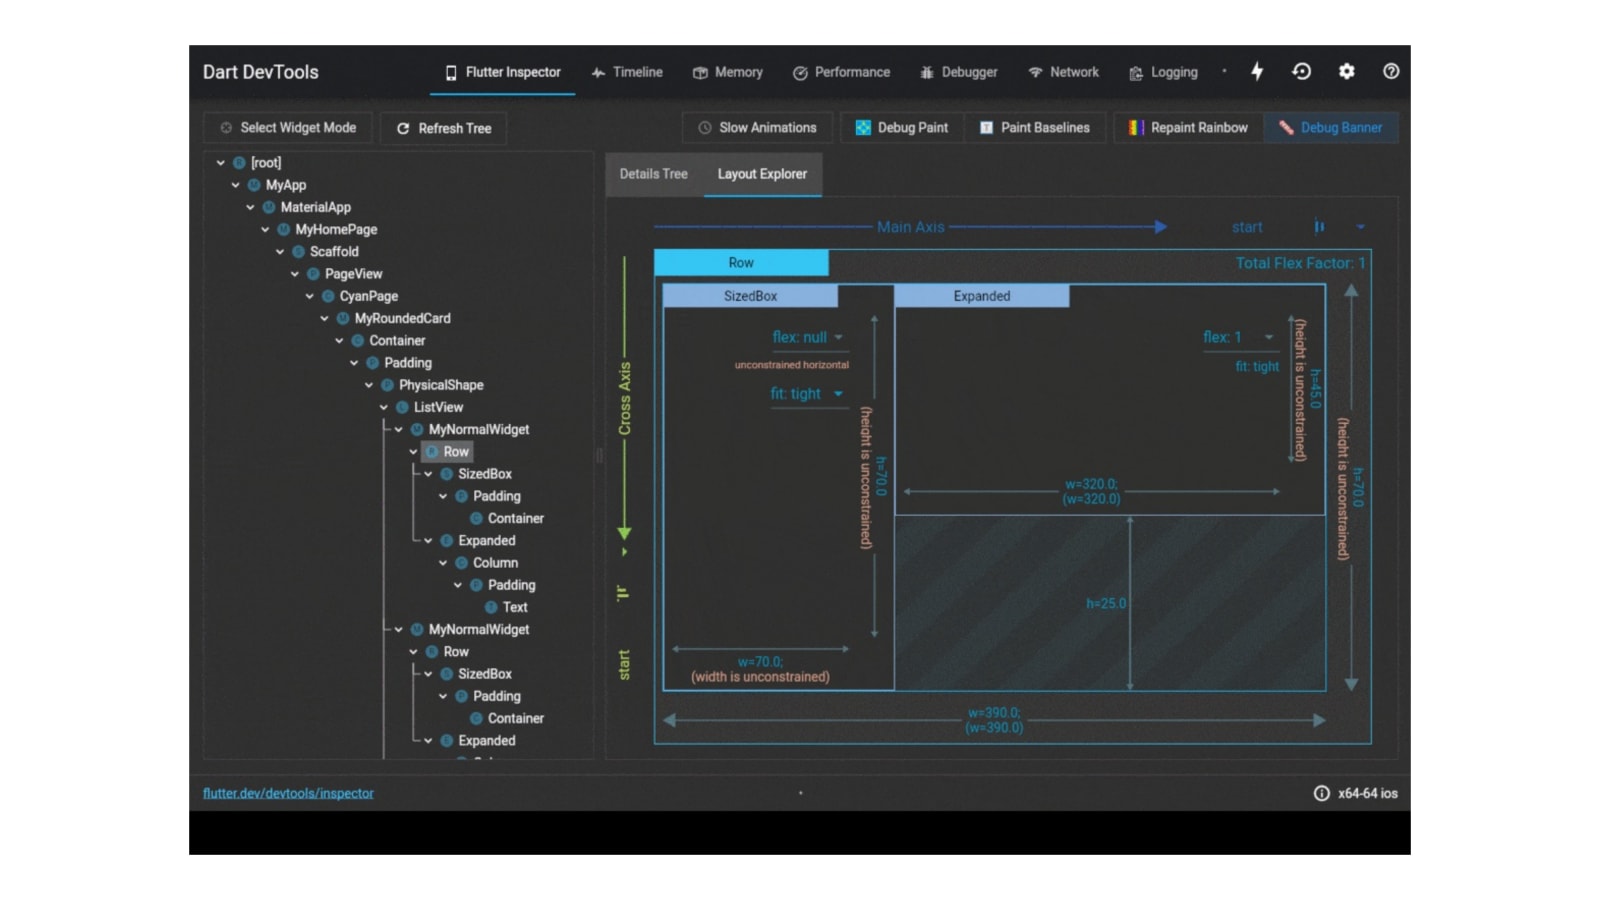Collapse the Column node chevron
The height and width of the screenshot is (900, 1600).
[443, 563]
